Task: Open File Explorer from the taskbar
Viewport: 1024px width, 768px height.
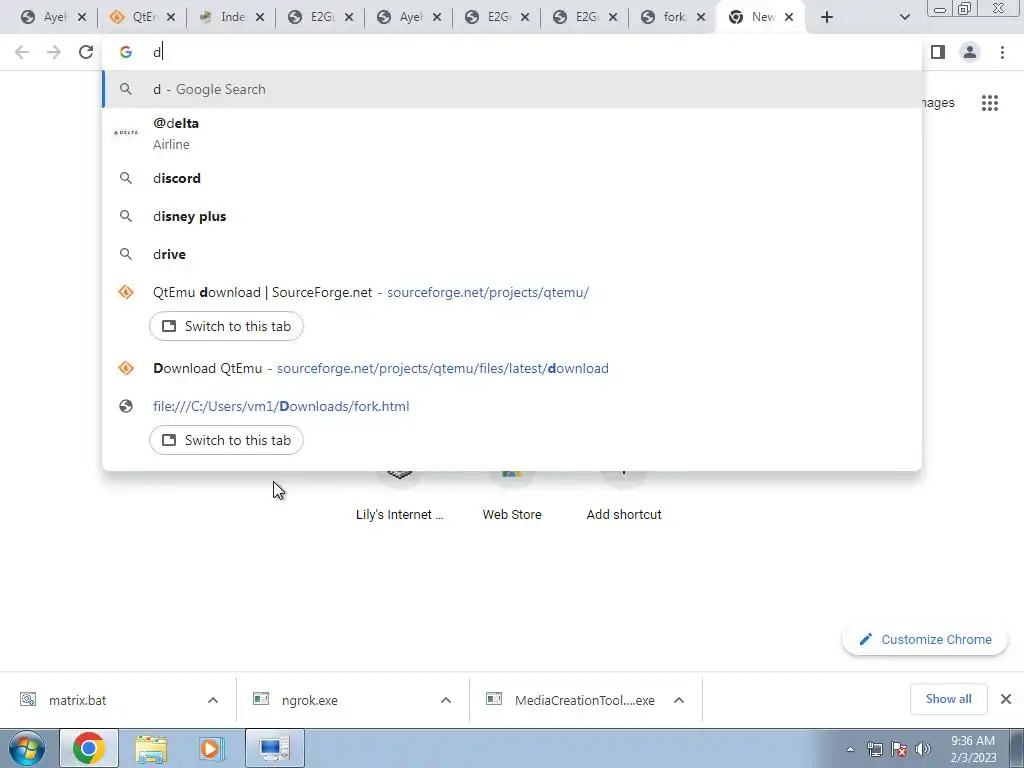Action: pyautogui.click(x=152, y=748)
